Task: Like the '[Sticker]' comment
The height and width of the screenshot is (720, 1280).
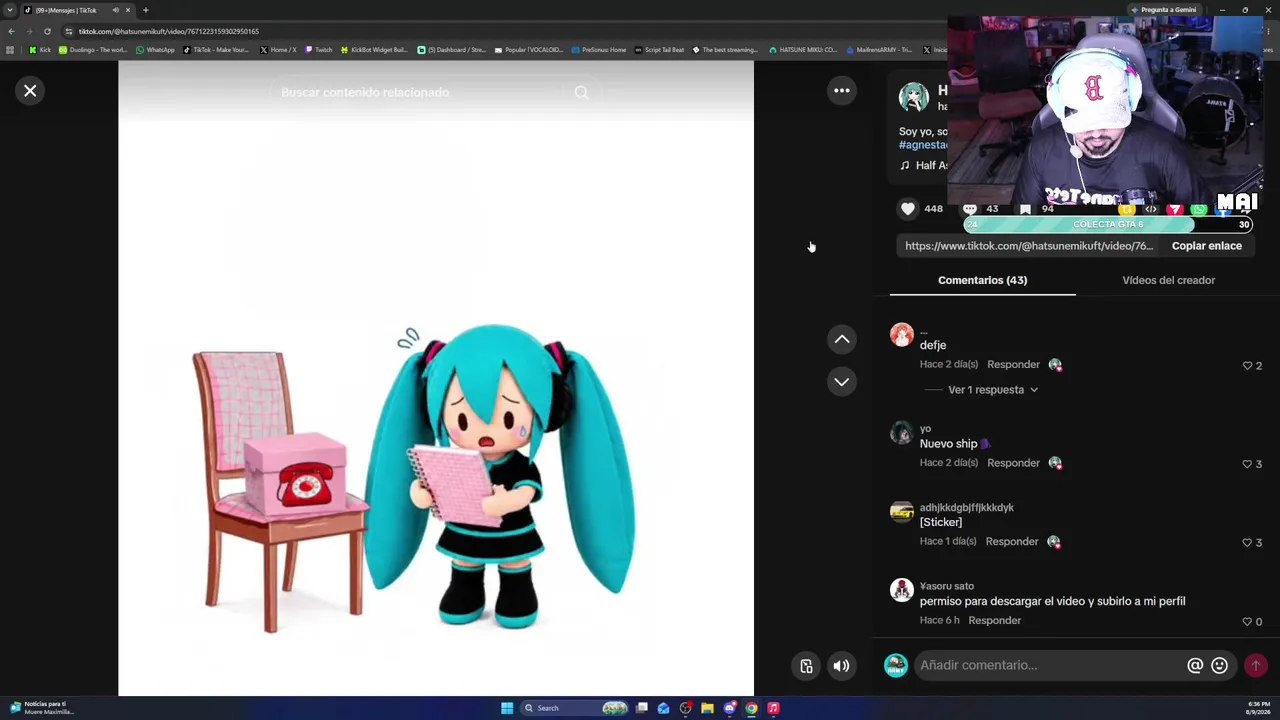Action: tap(1248, 543)
